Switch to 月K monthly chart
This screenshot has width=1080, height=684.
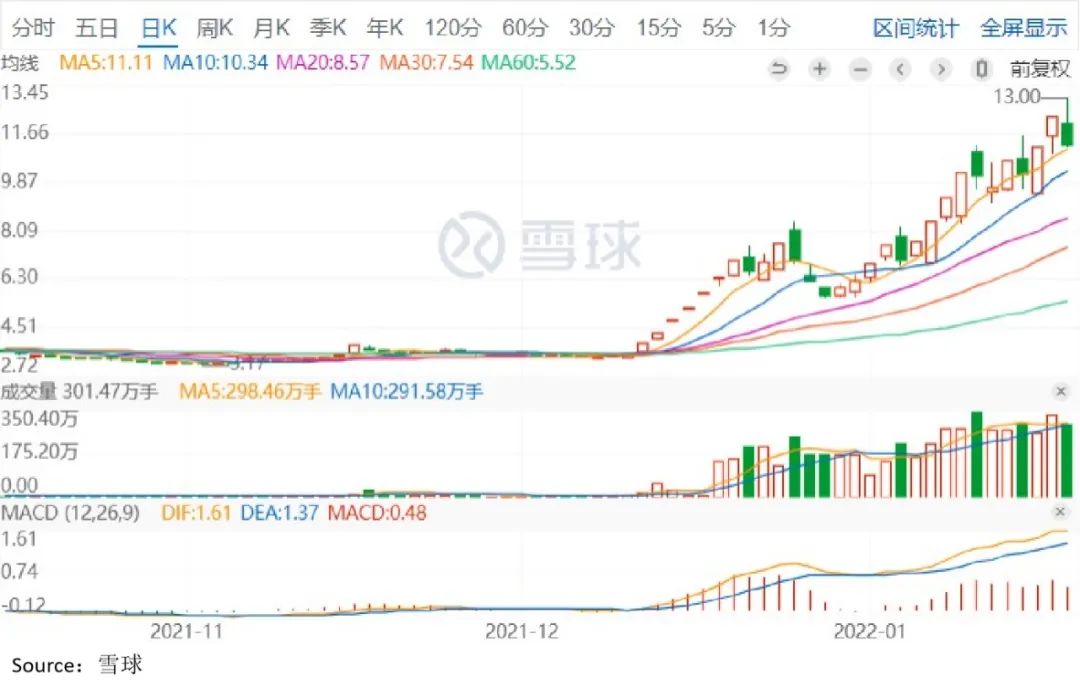[271, 28]
